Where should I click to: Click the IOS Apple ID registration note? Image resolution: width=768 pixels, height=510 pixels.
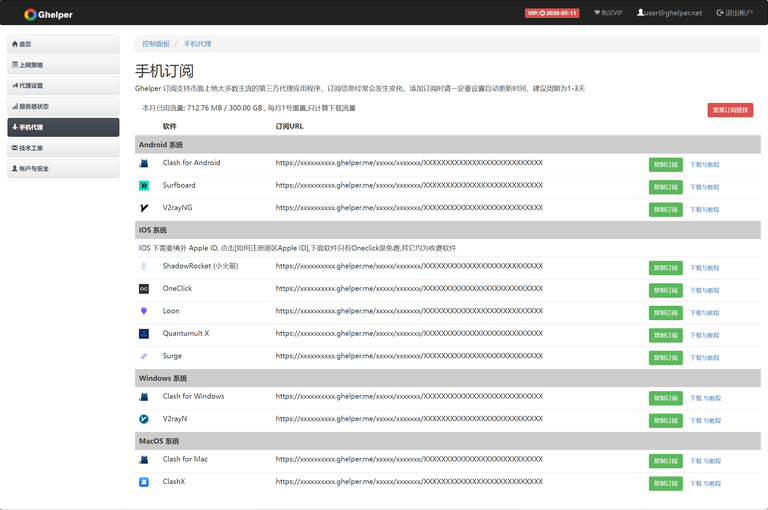pyautogui.click(x=297, y=248)
